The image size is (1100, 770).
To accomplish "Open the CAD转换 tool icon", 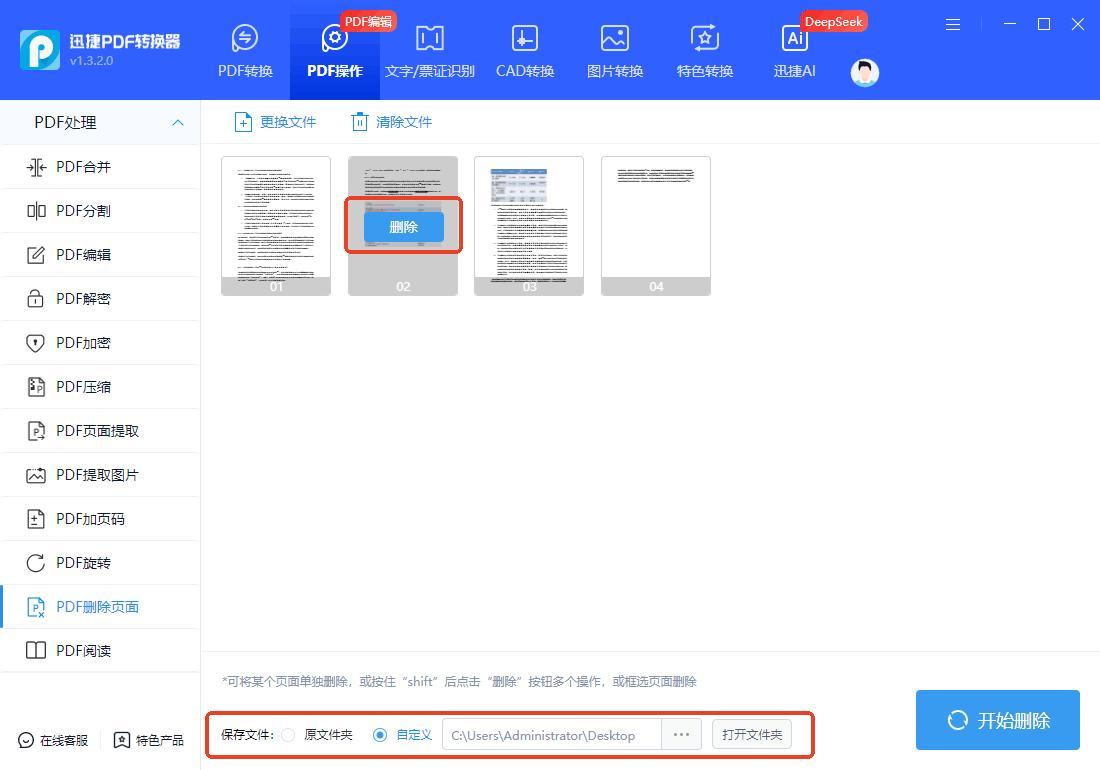I will click(x=524, y=39).
